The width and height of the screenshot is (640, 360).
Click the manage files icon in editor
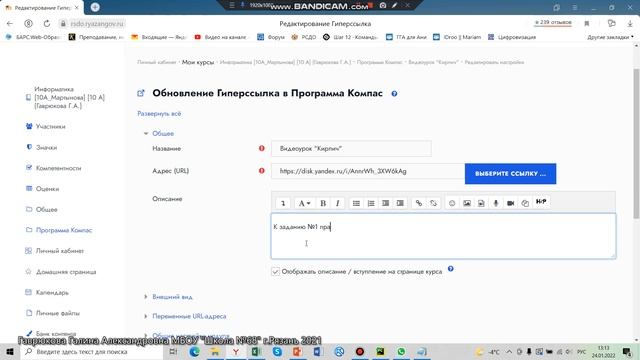click(525, 203)
